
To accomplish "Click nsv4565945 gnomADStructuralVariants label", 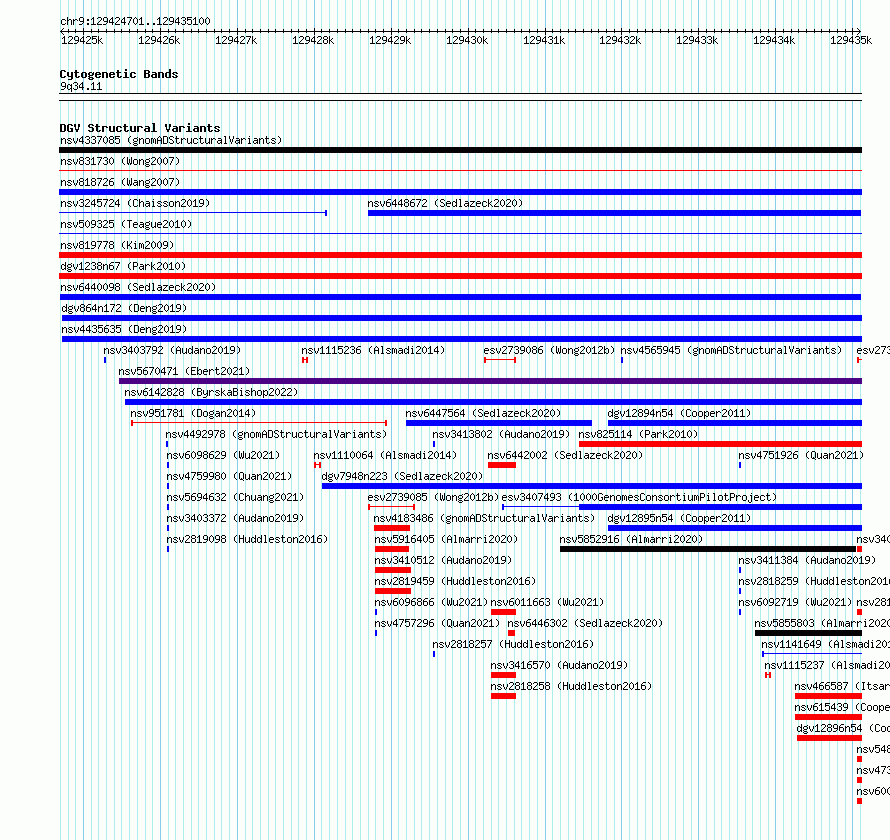I will pos(731,350).
